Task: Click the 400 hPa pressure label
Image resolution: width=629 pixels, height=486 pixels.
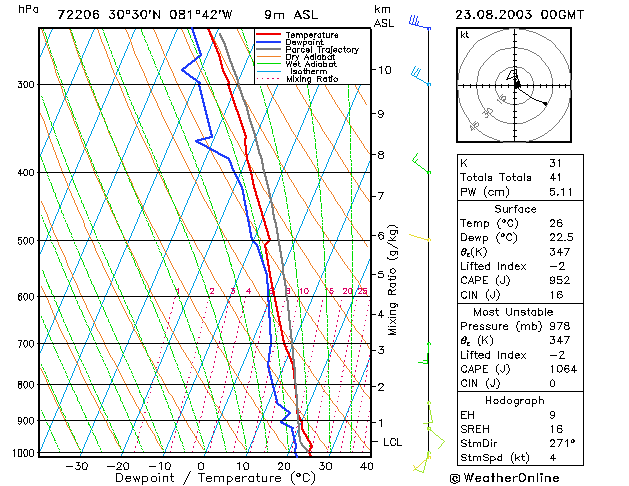Action: click(x=26, y=172)
